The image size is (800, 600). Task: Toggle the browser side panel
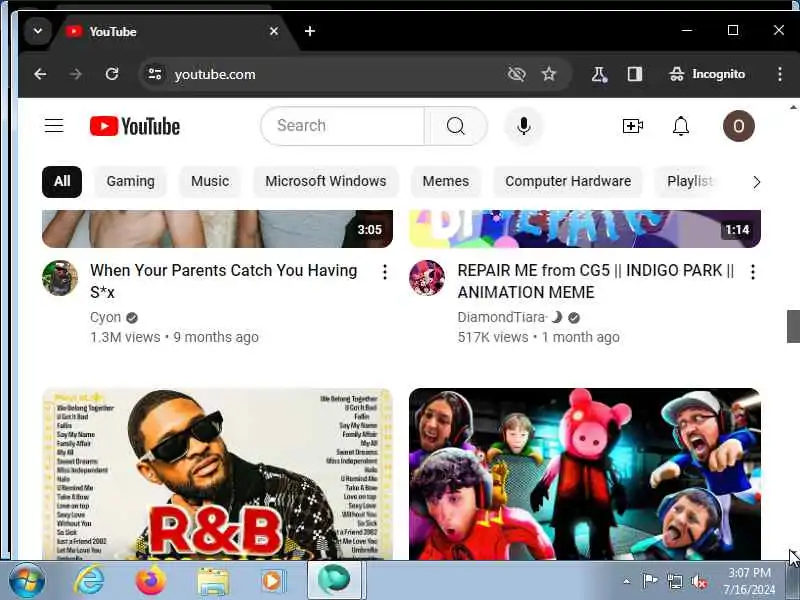(x=635, y=74)
